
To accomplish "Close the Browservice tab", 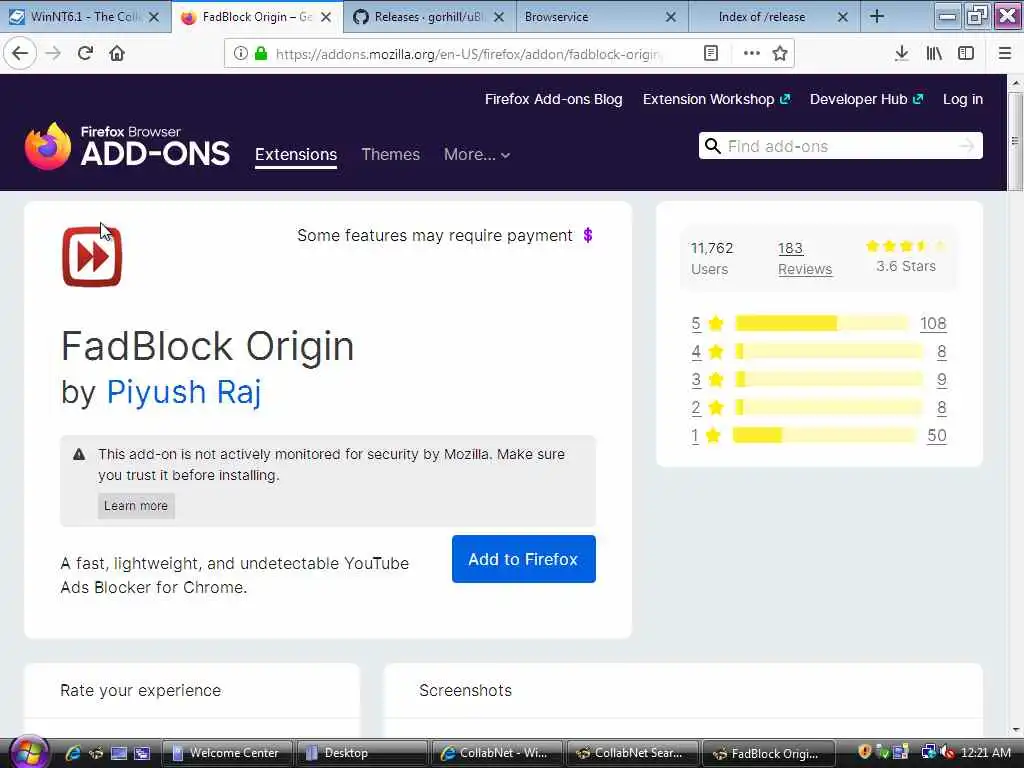I will pos(671,17).
